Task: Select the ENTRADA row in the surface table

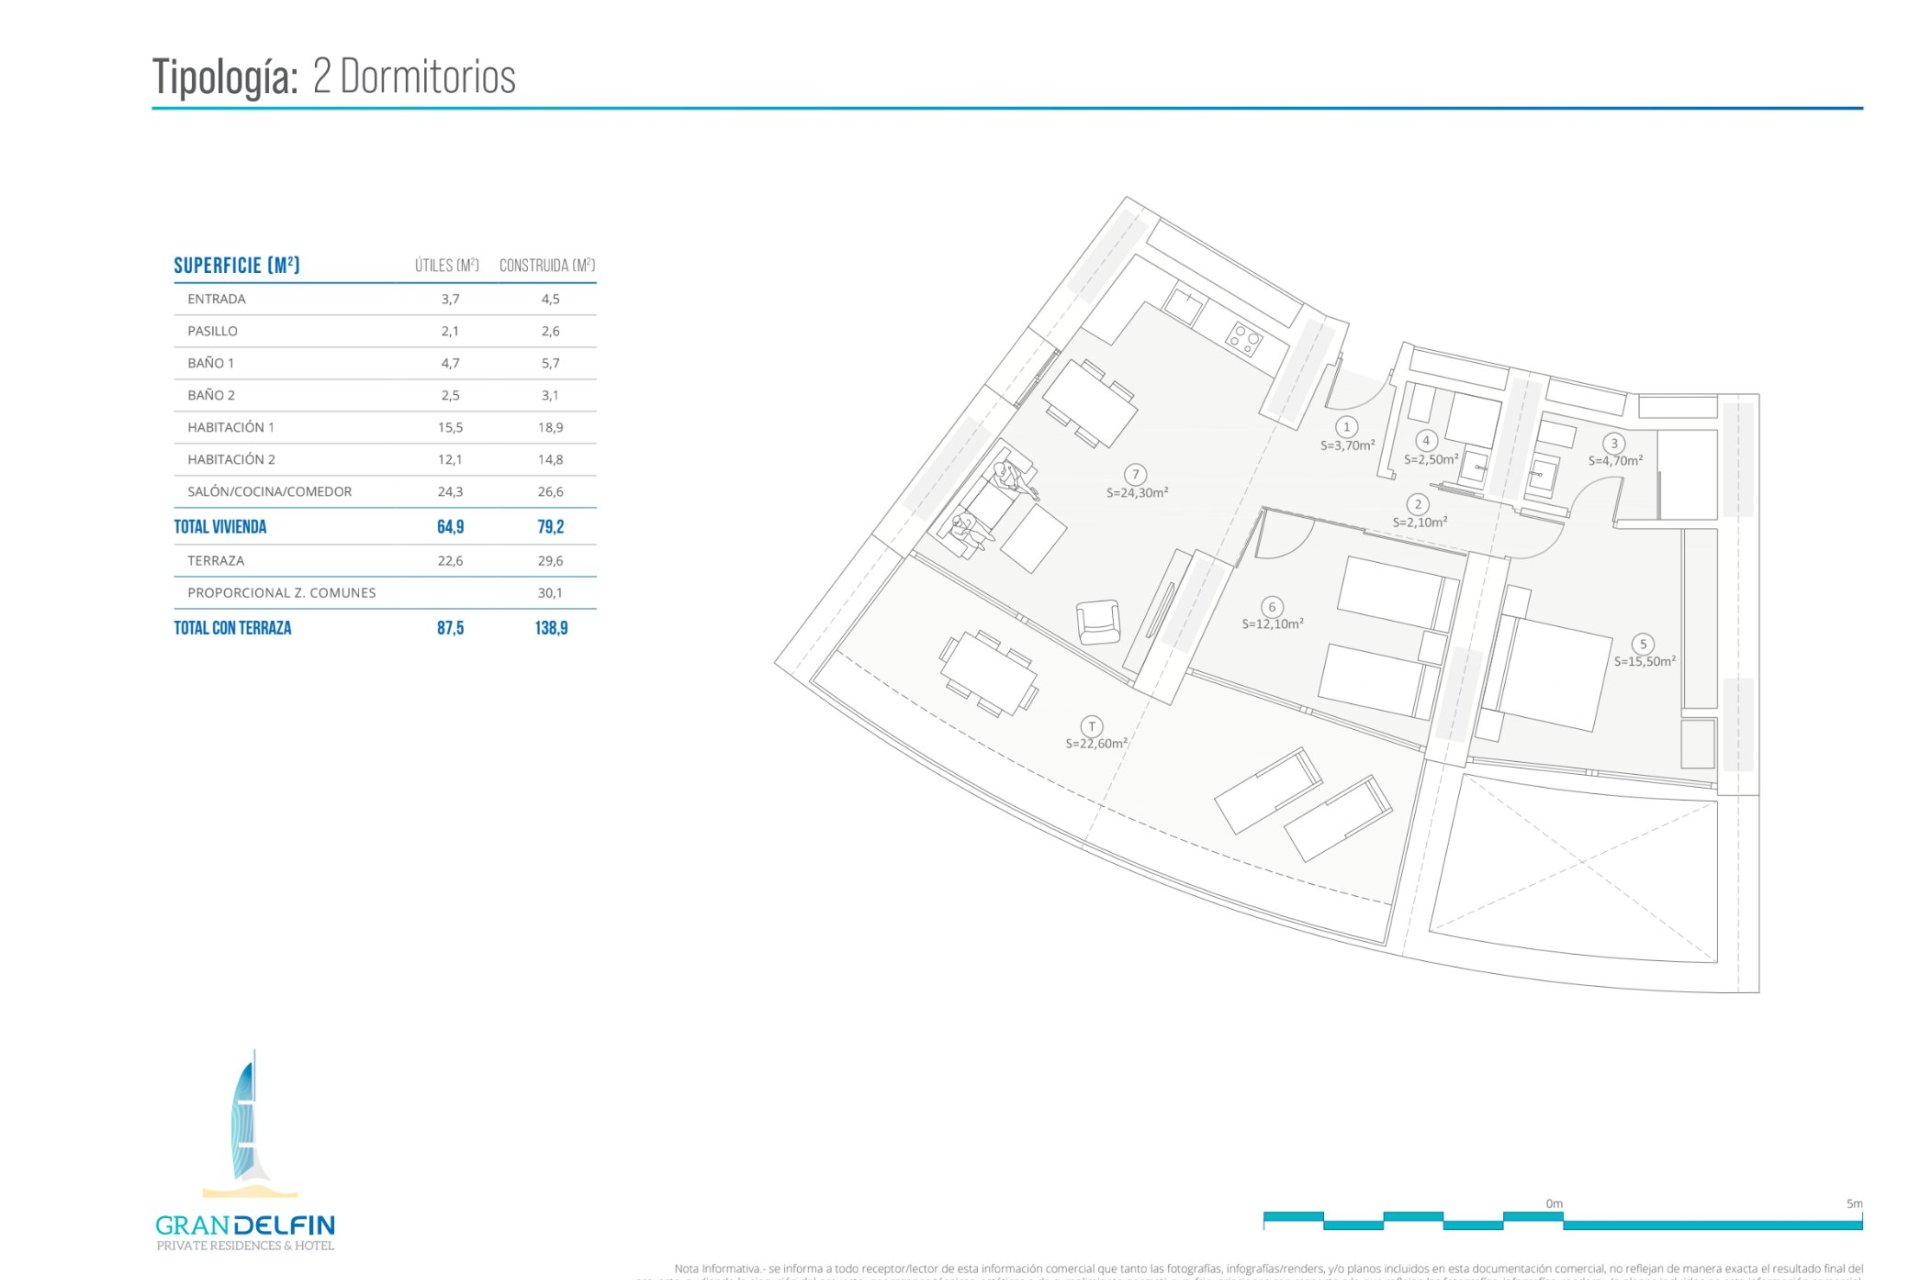Action: tap(215, 298)
